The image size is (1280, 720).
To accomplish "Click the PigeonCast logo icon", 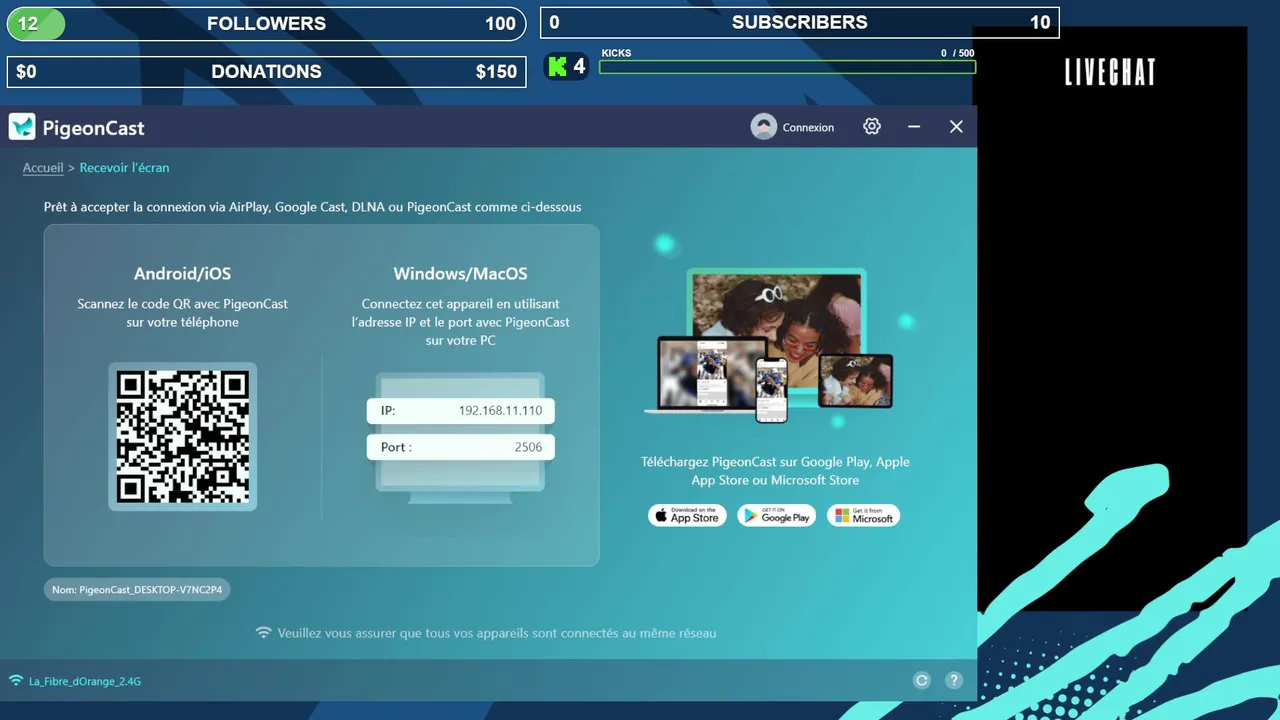I will click(22, 127).
